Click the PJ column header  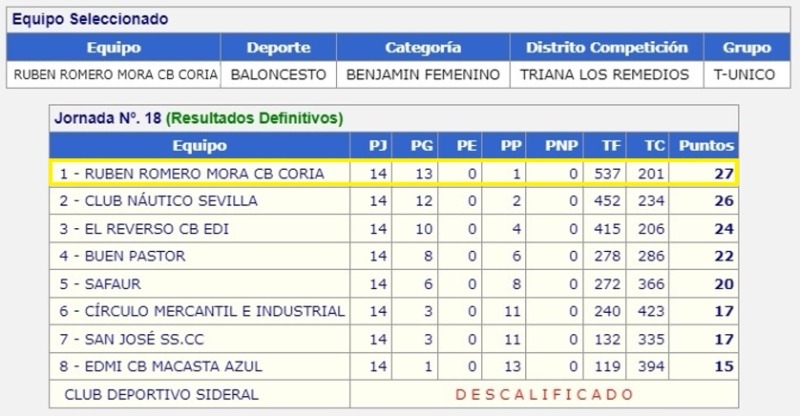point(378,145)
